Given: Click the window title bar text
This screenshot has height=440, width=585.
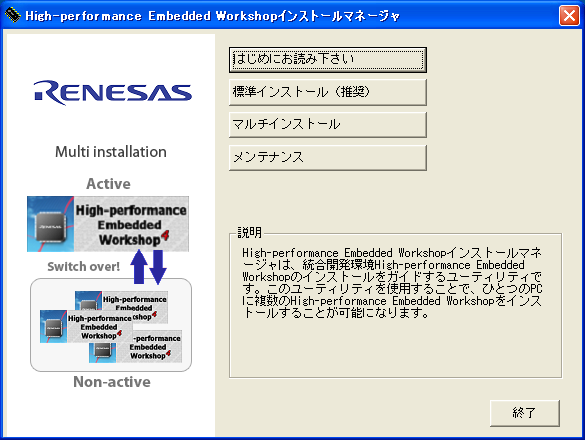Looking at the screenshot, I should tap(212, 16).
